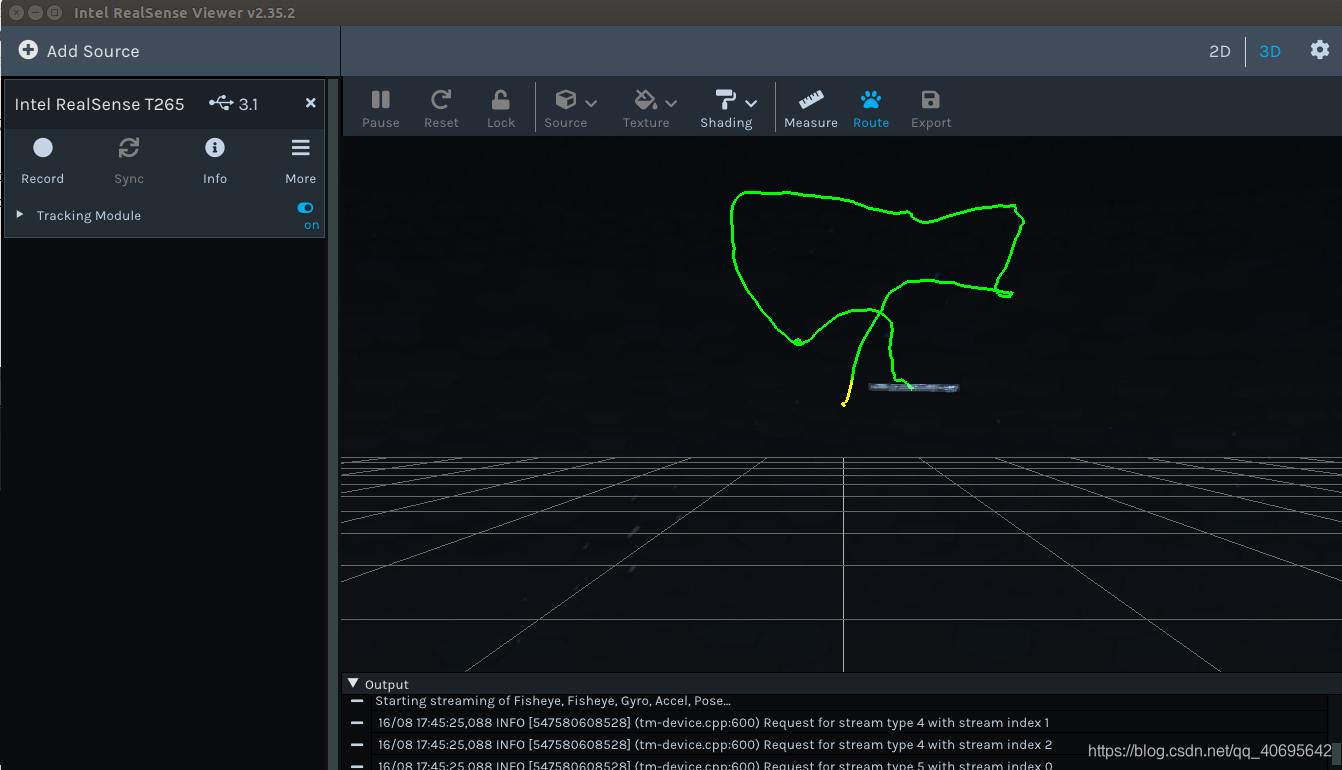Collapse the stream index 2 log entry

pos(357,744)
